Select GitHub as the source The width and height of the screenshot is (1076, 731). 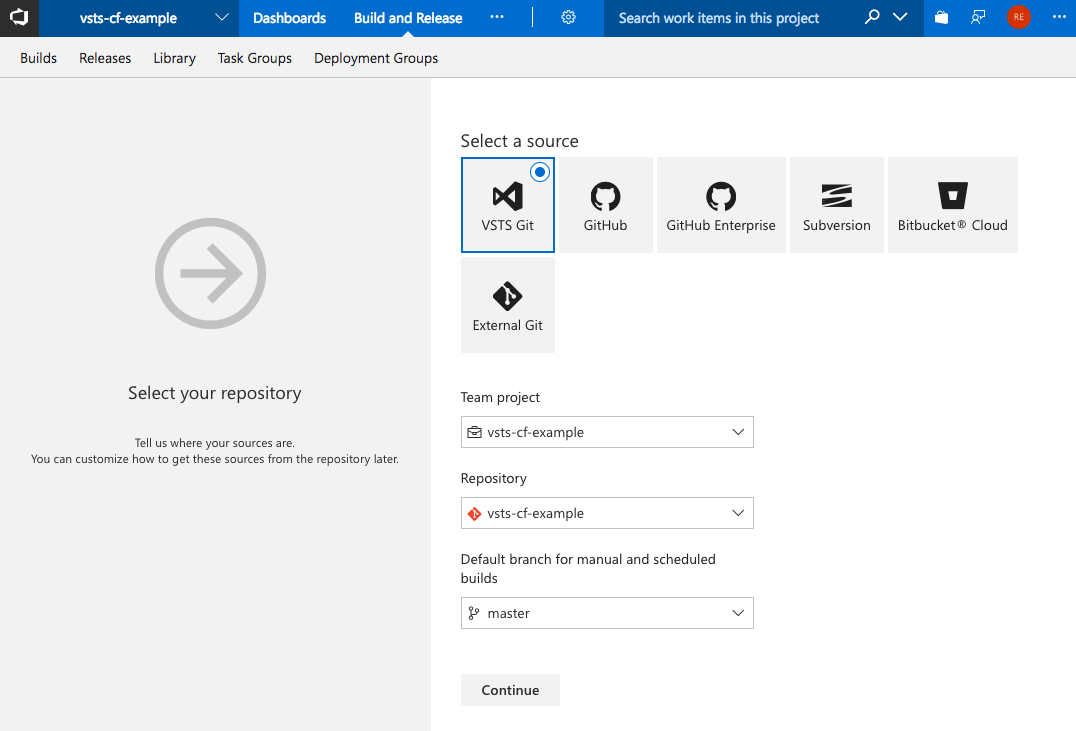(x=605, y=205)
